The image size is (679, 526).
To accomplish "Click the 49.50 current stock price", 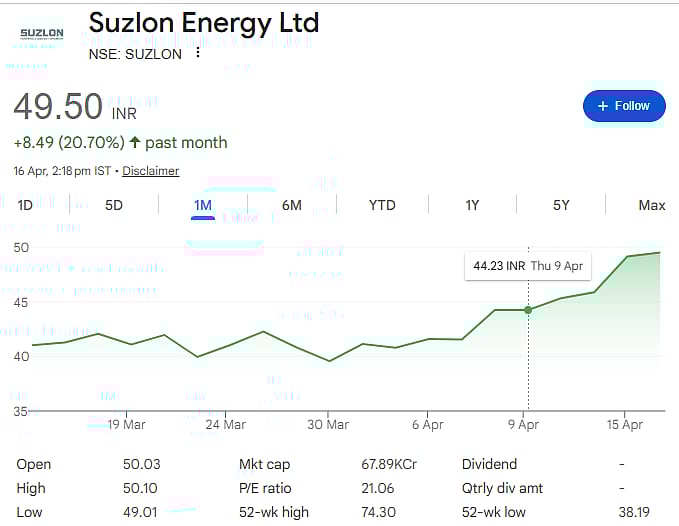I will tap(58, 106).
